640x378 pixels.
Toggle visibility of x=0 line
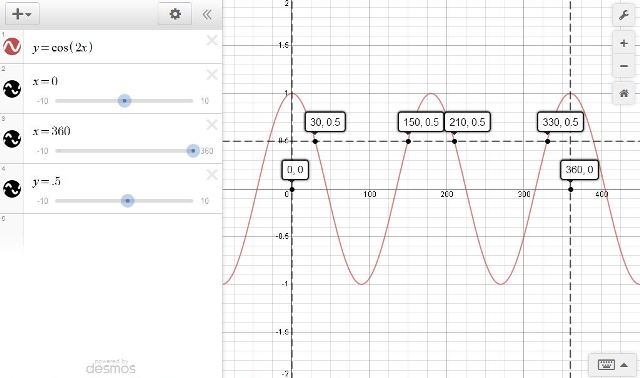pyautogui.click(x=12, y=89)
